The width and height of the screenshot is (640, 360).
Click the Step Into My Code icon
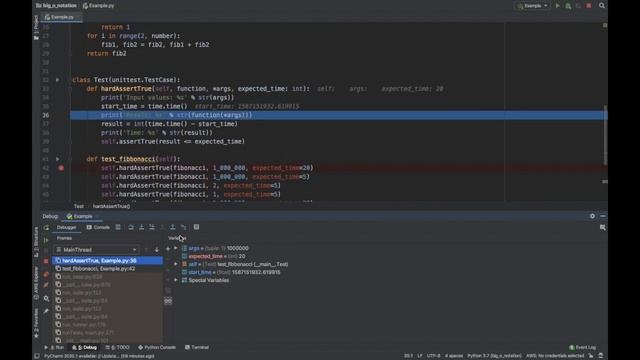(152, 227)
